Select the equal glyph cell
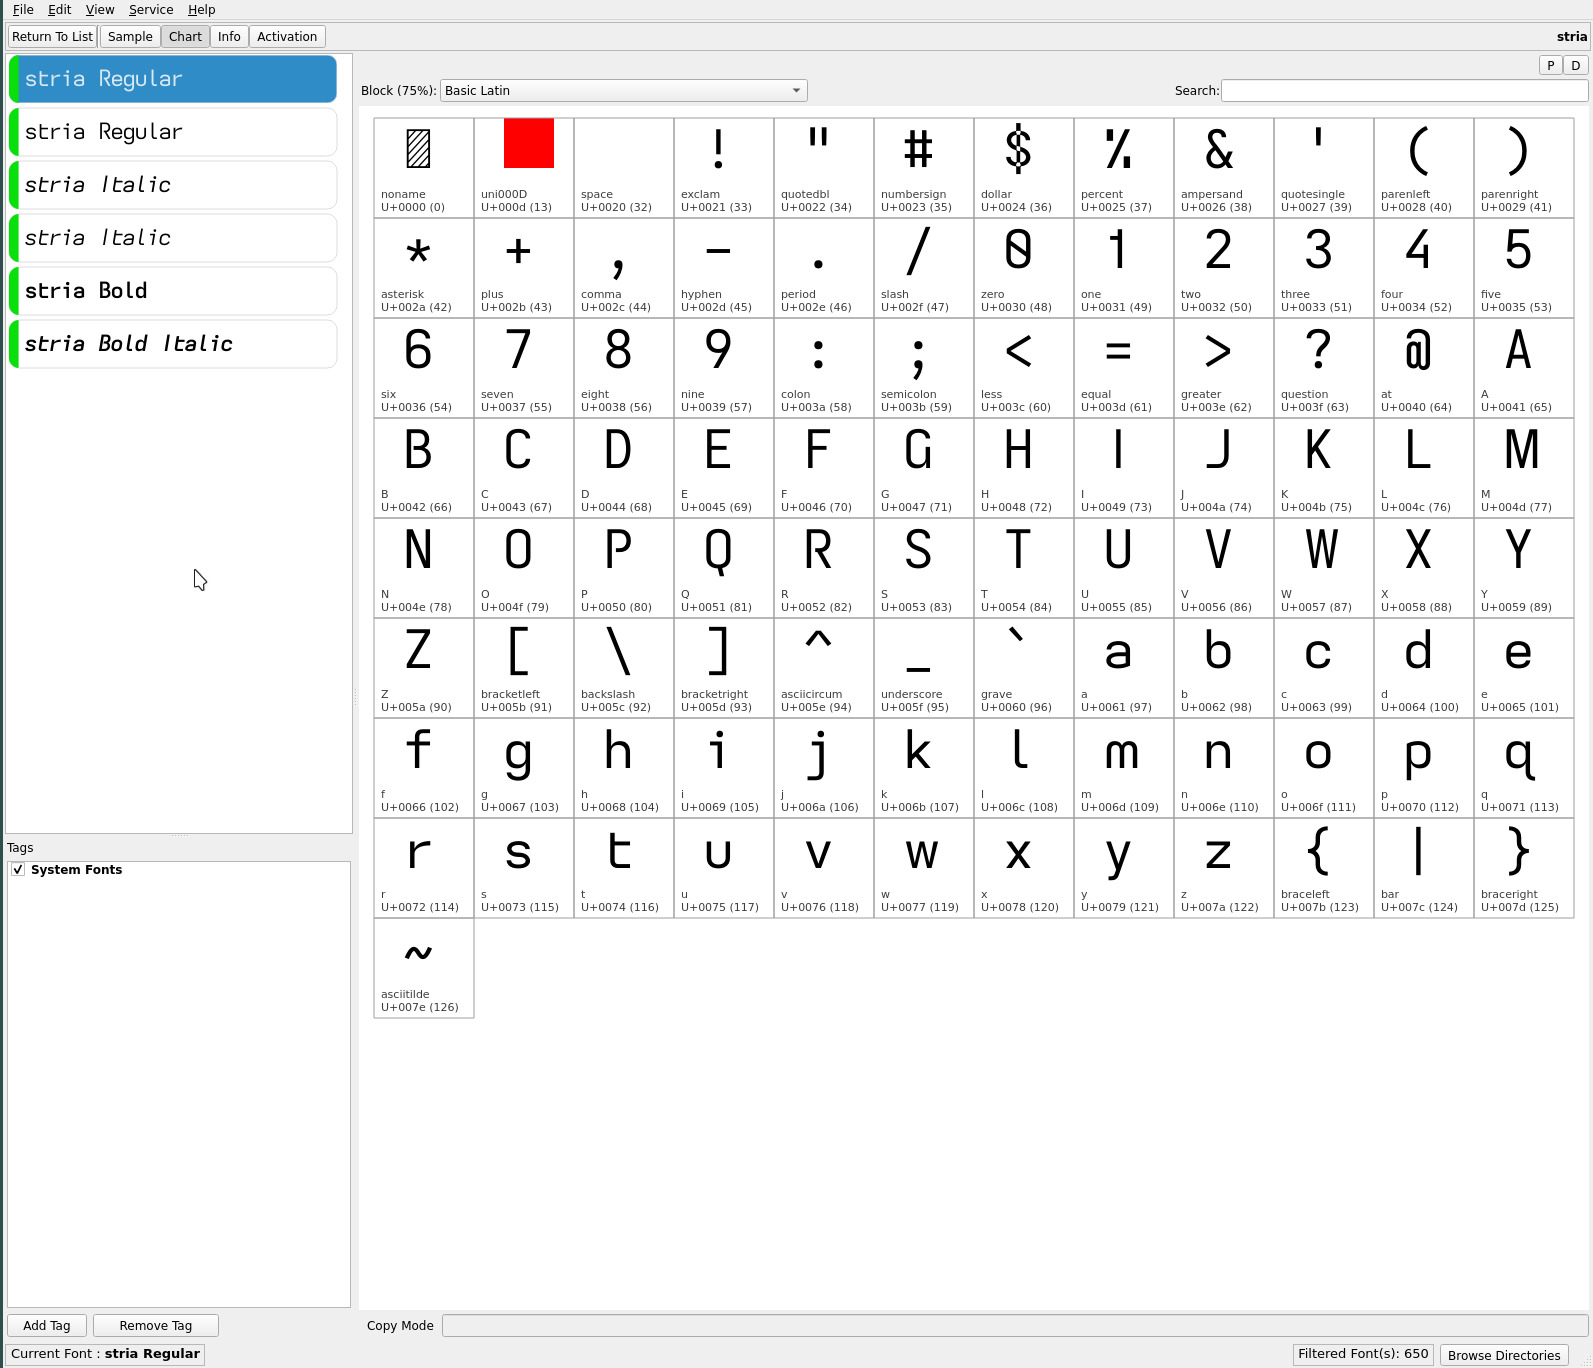 pyautogui.click(x=1124, y=368)
